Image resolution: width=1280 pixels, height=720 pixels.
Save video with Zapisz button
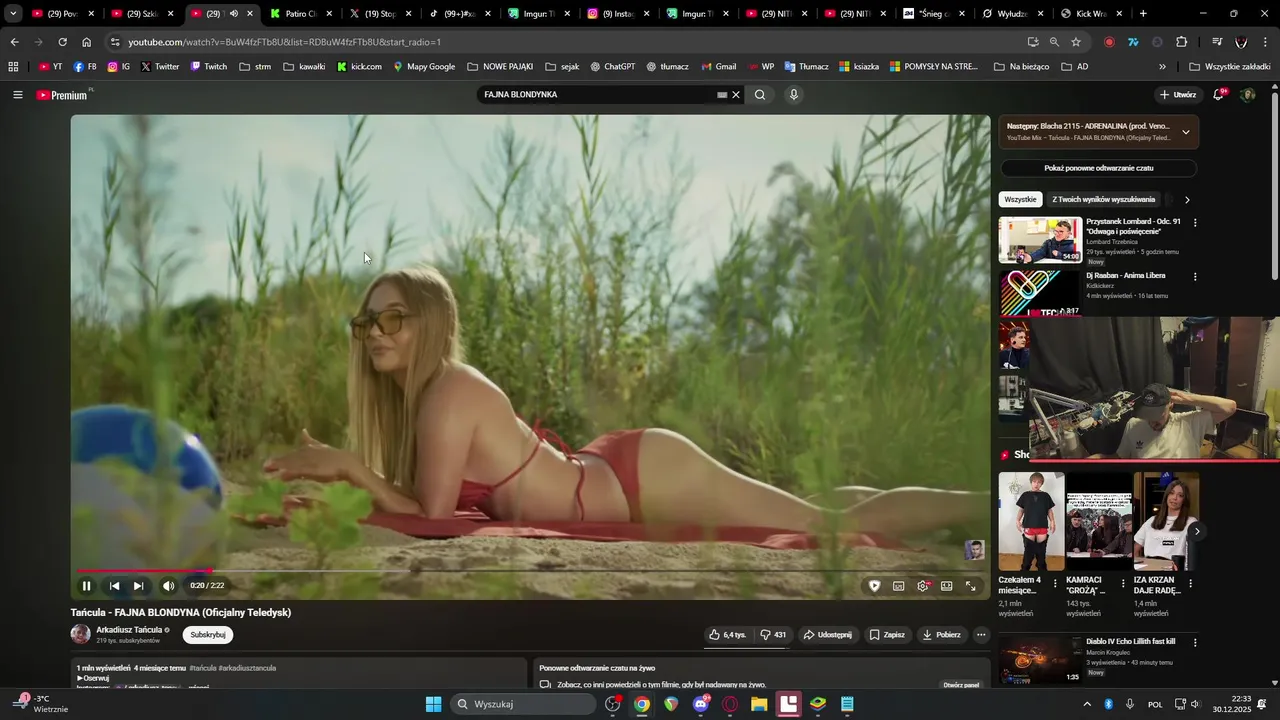coord(887,635)
